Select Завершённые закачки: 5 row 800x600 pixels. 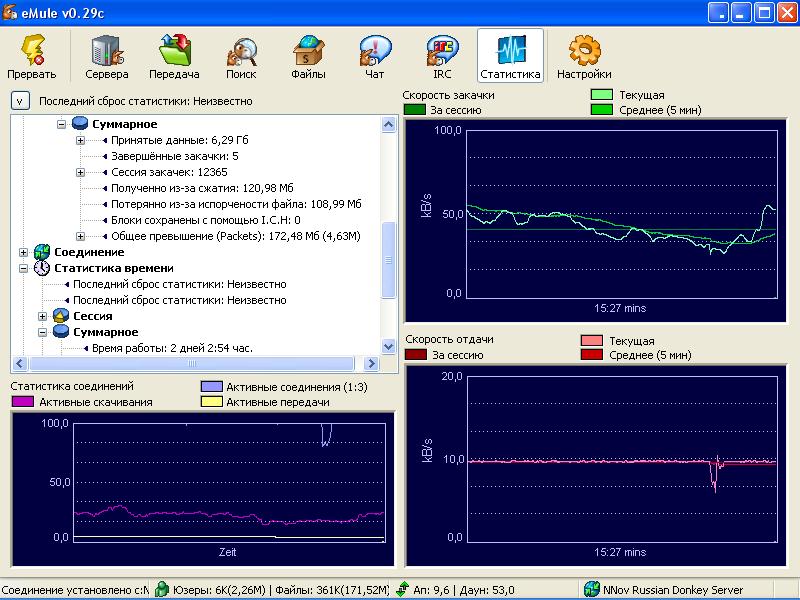pyautogui.click(x=174, y=156)
